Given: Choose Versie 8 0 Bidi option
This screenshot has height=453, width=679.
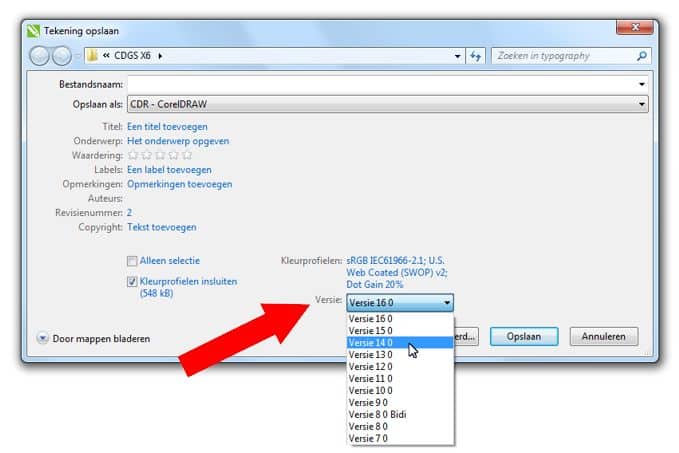Looking at the screenshot, I should tap(377, 414).
